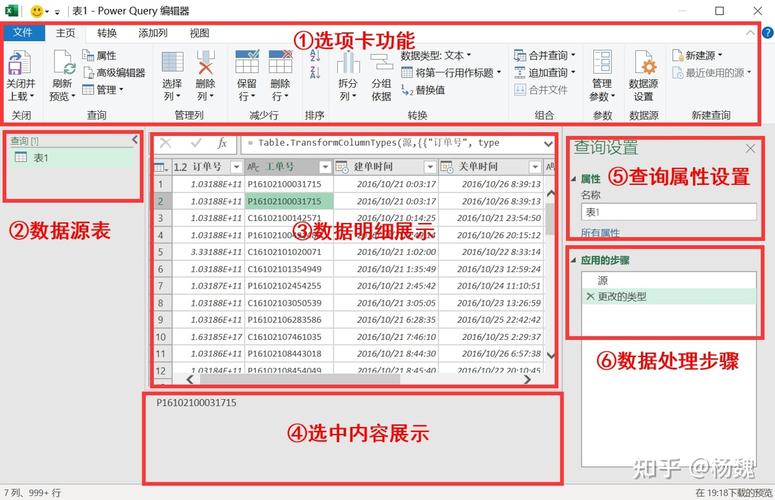Screen dimensions: 775x500
Task: Open the 数据类型: 文本 dropdown
Action: click(x=435, y=55)
